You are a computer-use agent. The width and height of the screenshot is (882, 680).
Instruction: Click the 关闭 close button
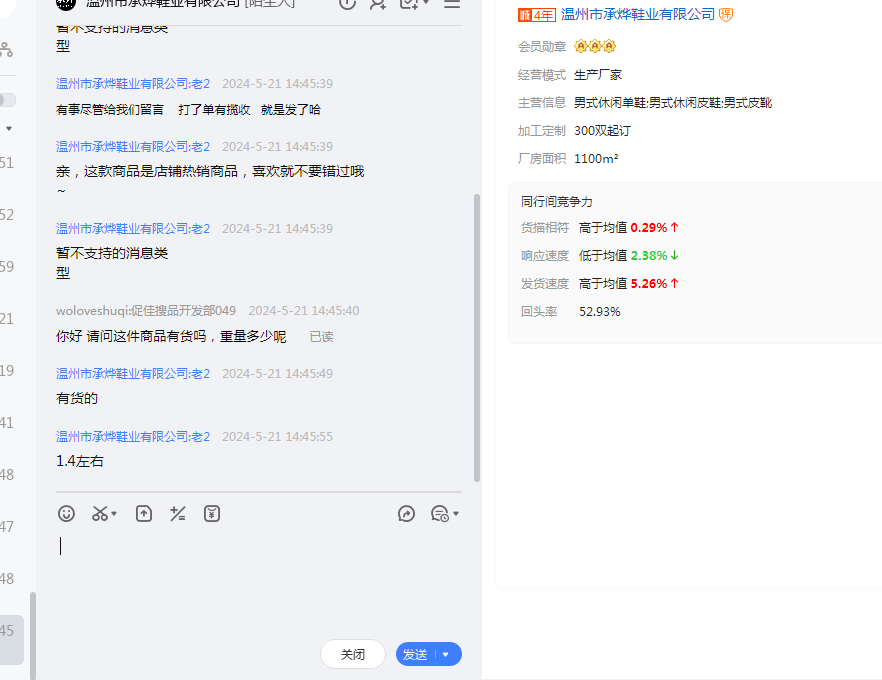tap(352, 655)
